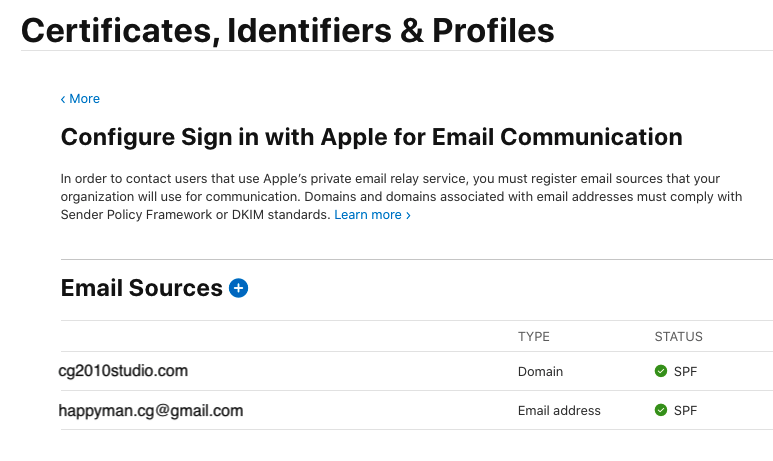The height and width of the screenshot is (461, 773).
Task: Click the Configure Sign in with Apple heading
Action: click(x=371, y=137)
